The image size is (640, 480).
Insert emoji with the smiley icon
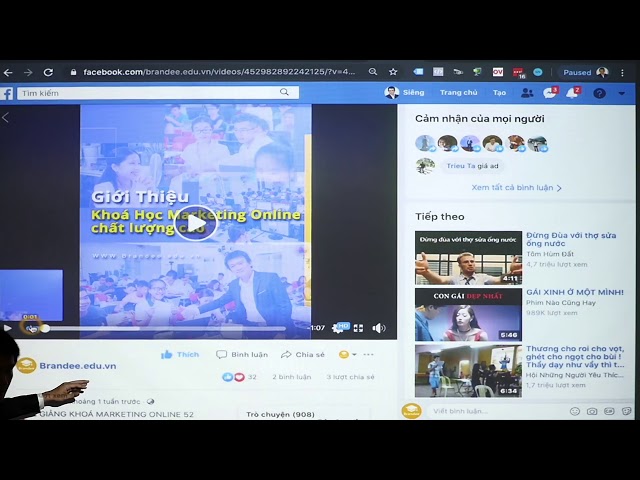coord(575,411)
